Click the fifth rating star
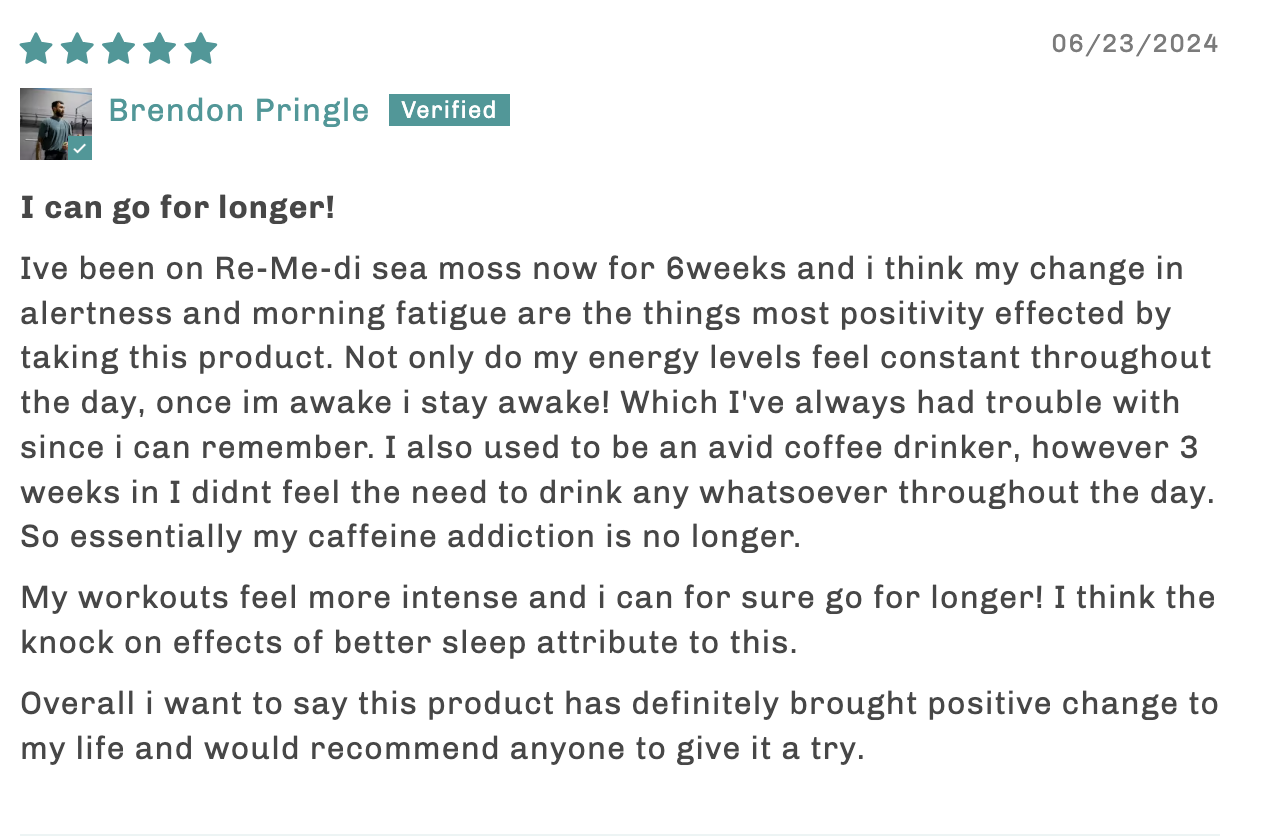1286x840 pixels. [200, 48]
